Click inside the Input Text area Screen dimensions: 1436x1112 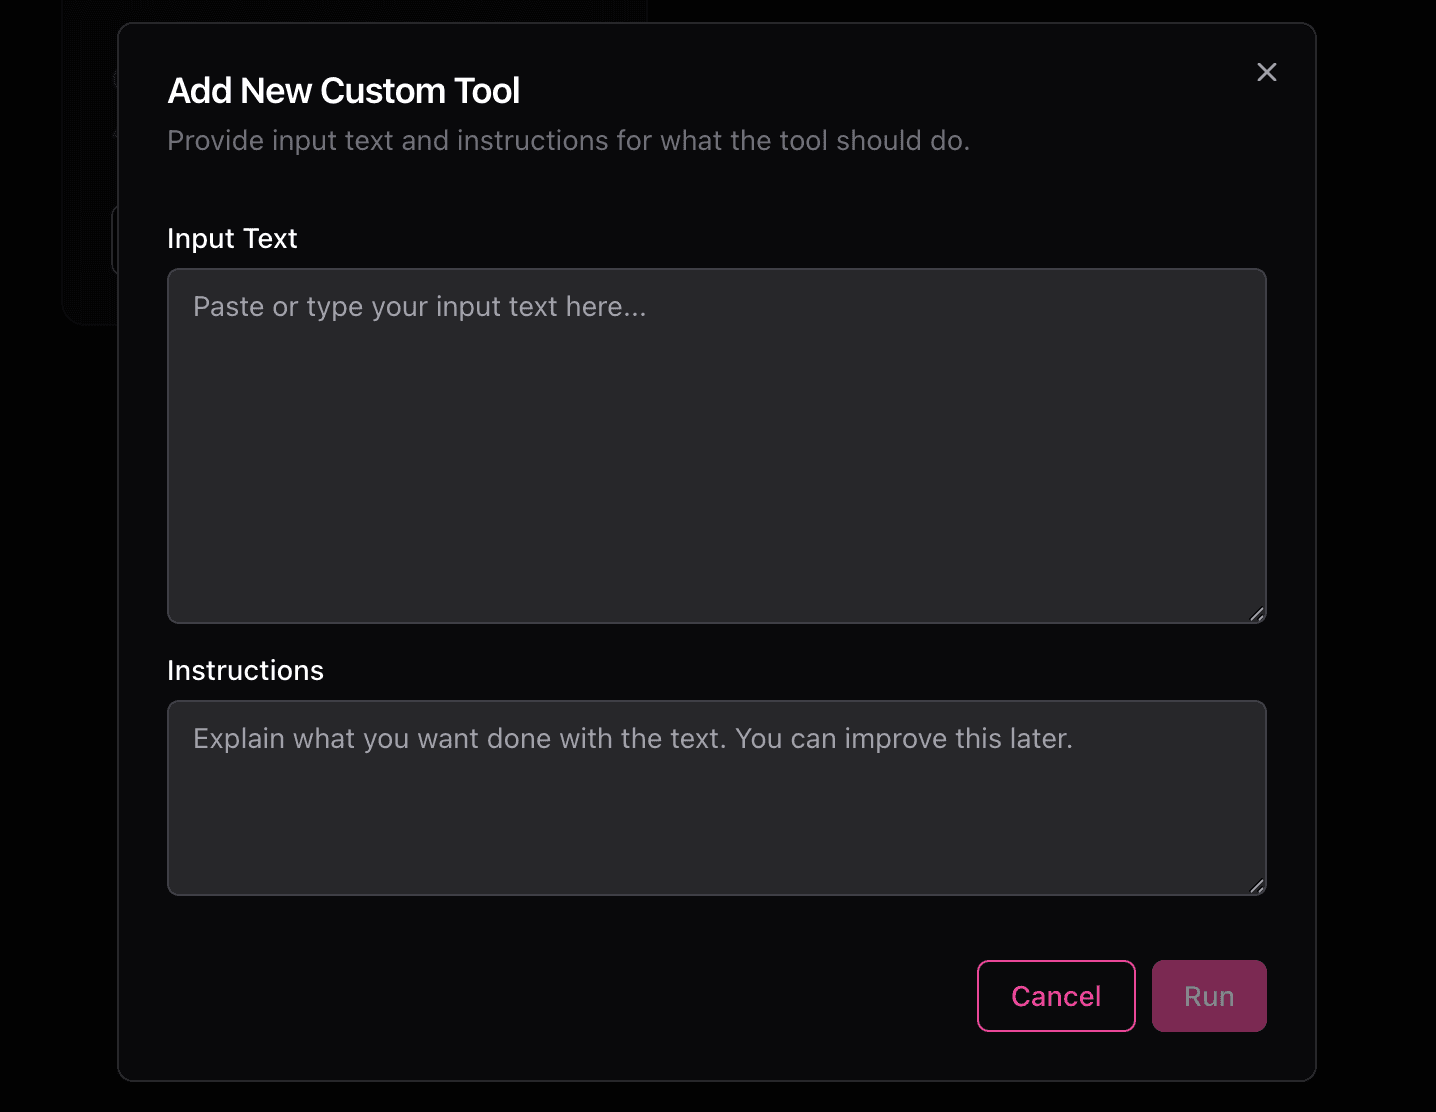click(x=716, y=445)
